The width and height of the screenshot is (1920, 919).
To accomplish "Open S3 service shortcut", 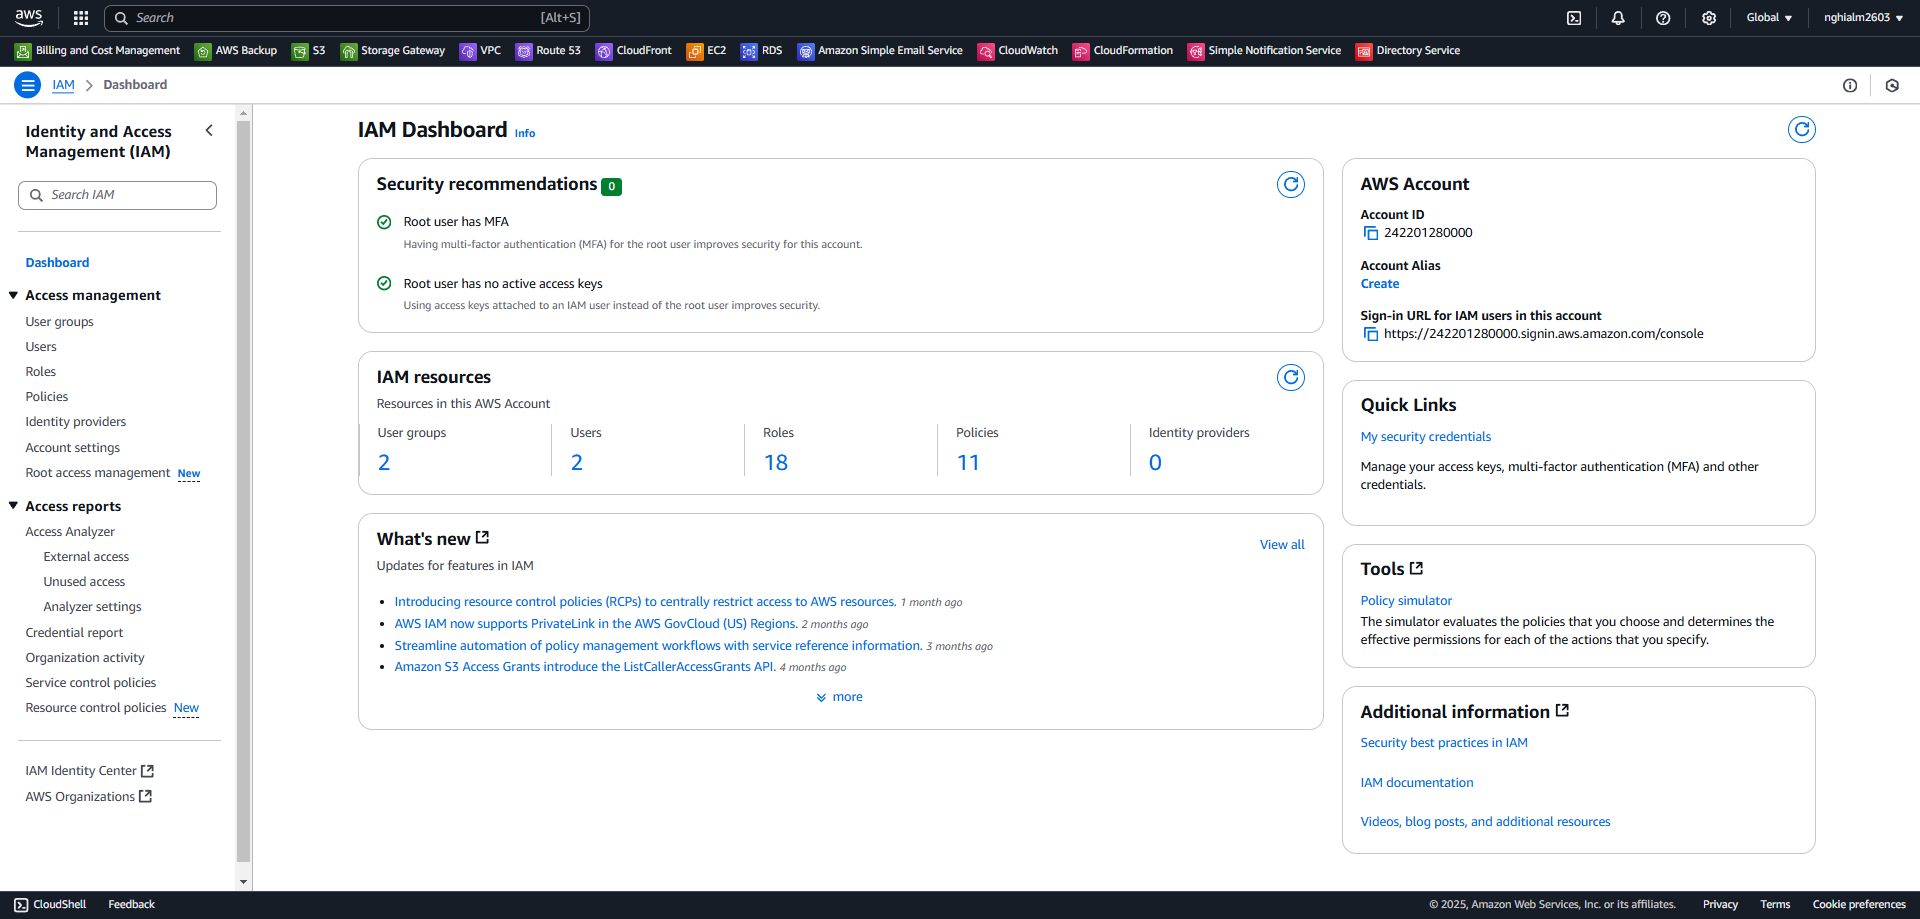I will [x=309, y=51].
